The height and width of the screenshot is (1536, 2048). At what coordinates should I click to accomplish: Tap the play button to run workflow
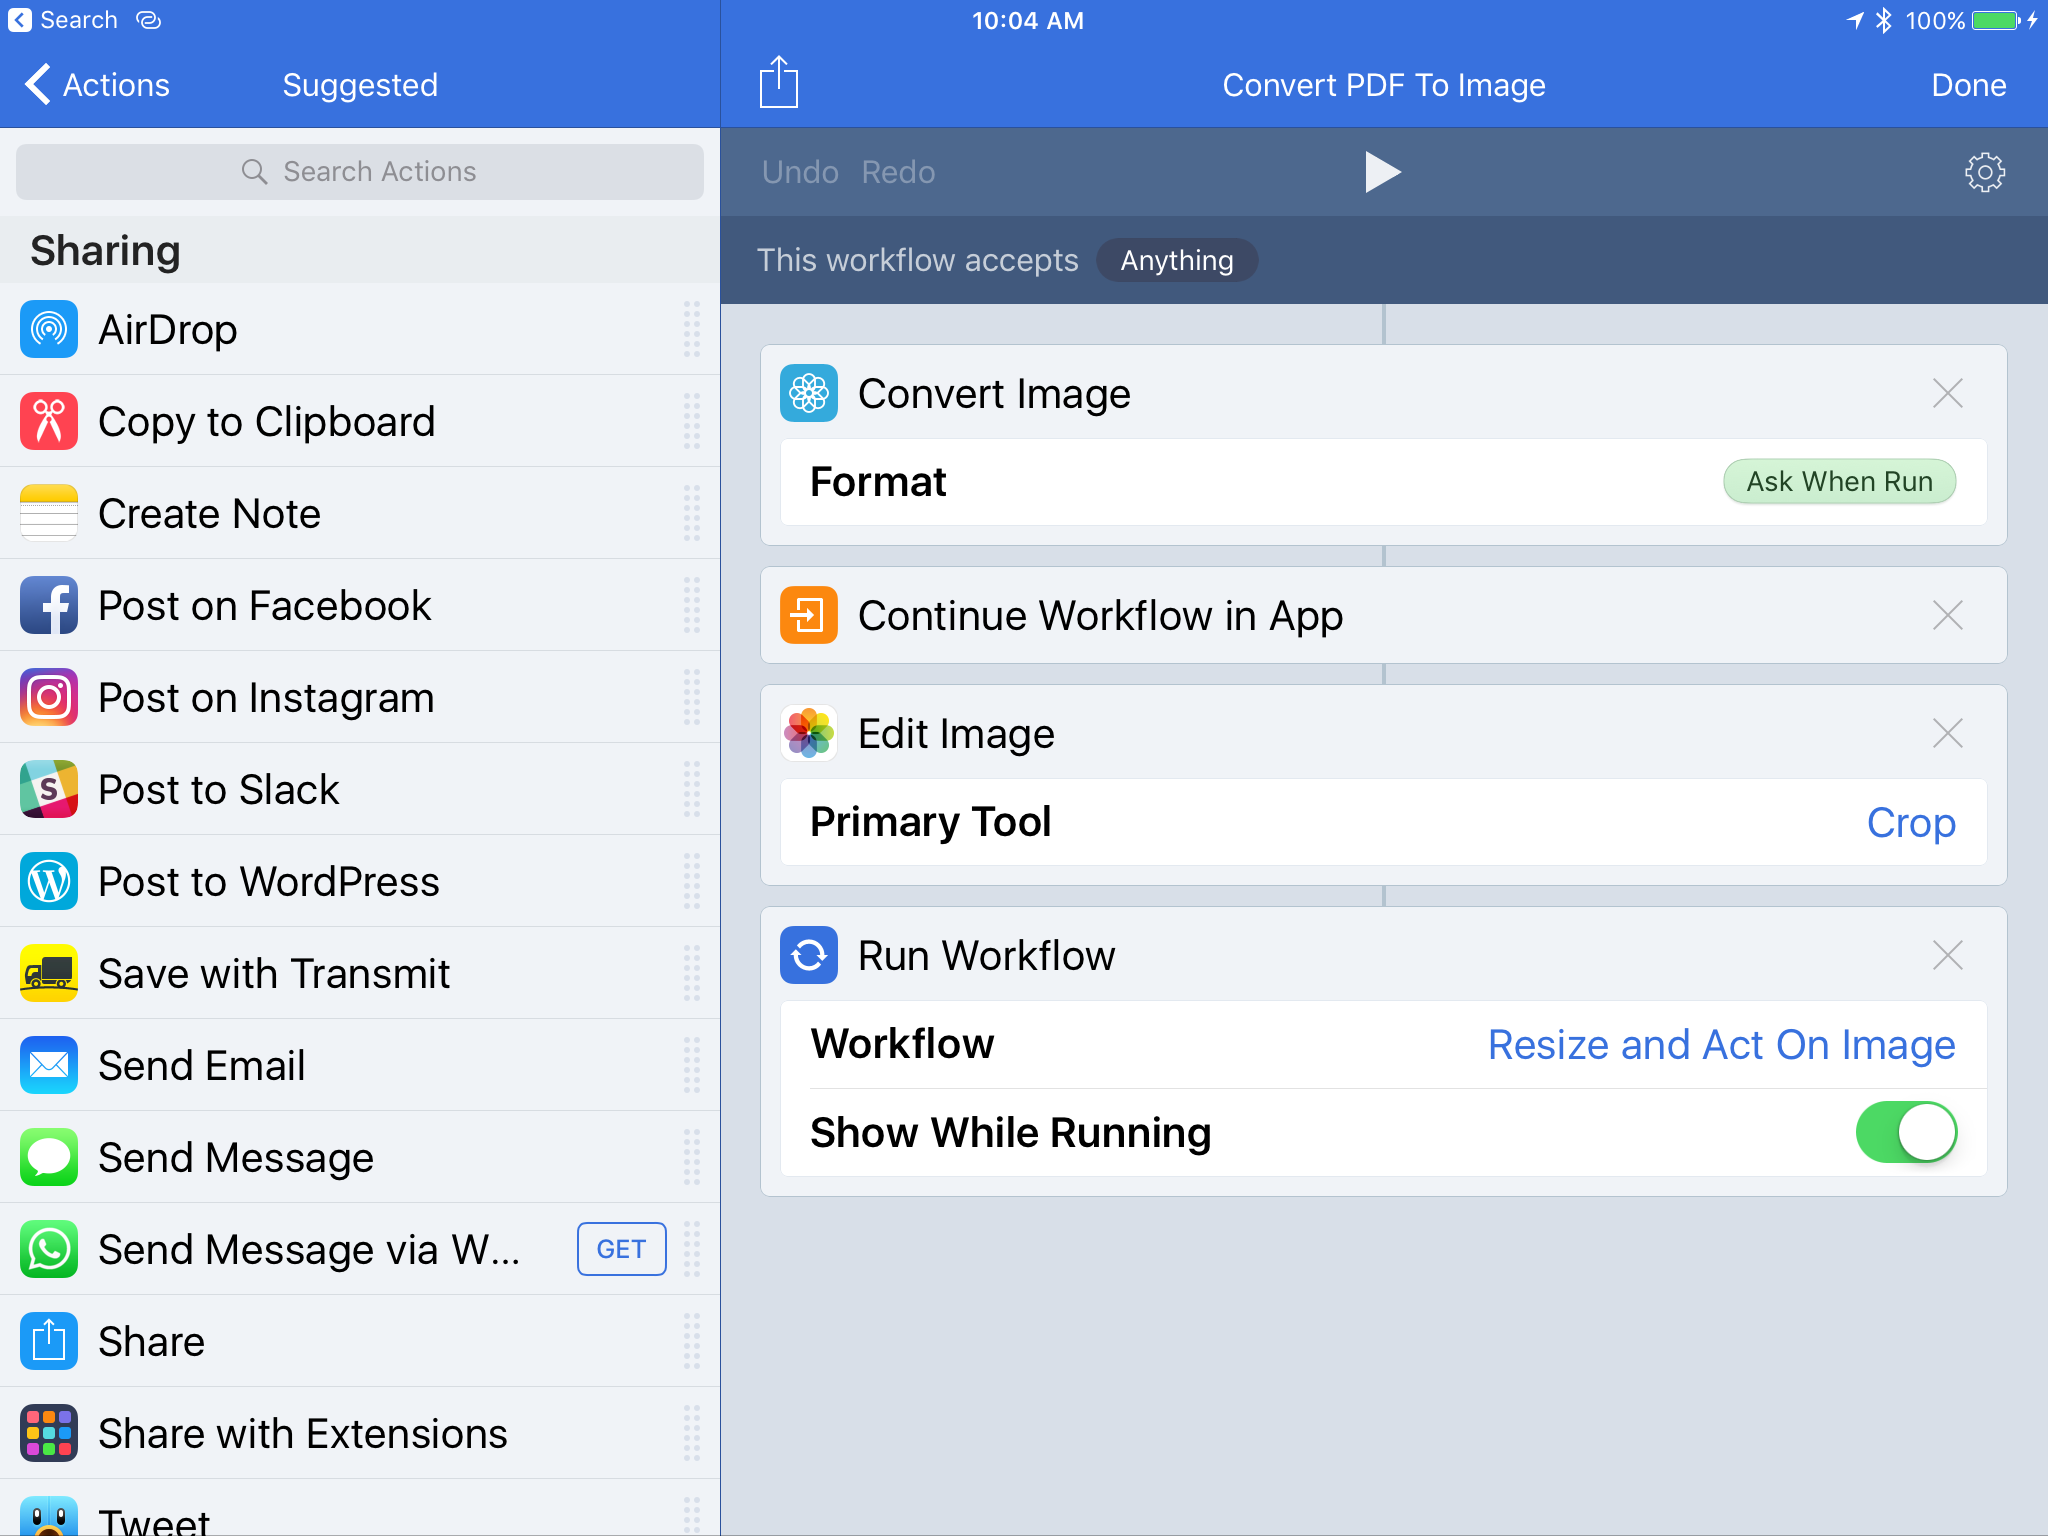point(1382,171)
